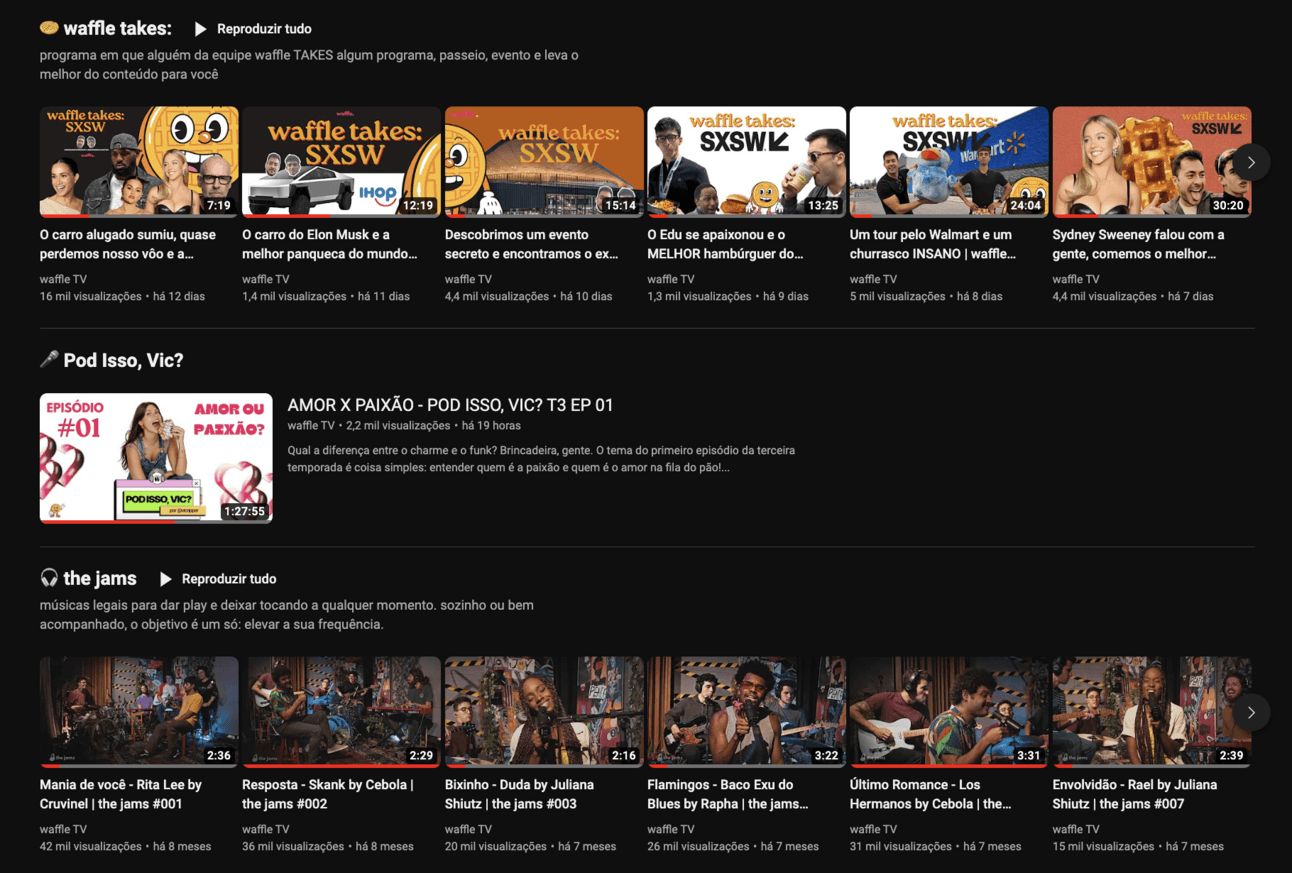Click waffle TV channel under Flamingos video
Viewport: 1292px width, 873px height.
tap(671, 829)
